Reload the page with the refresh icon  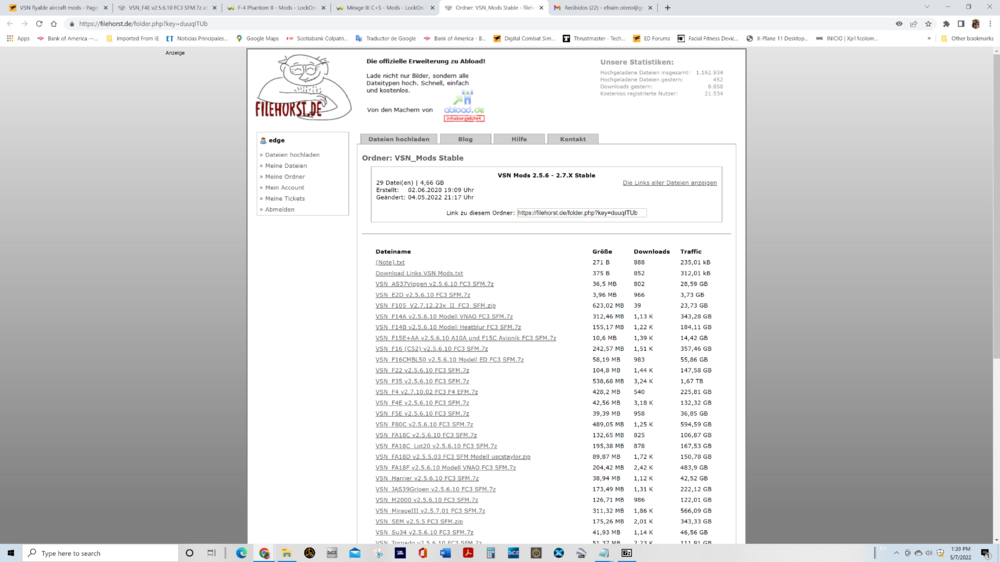39,24
